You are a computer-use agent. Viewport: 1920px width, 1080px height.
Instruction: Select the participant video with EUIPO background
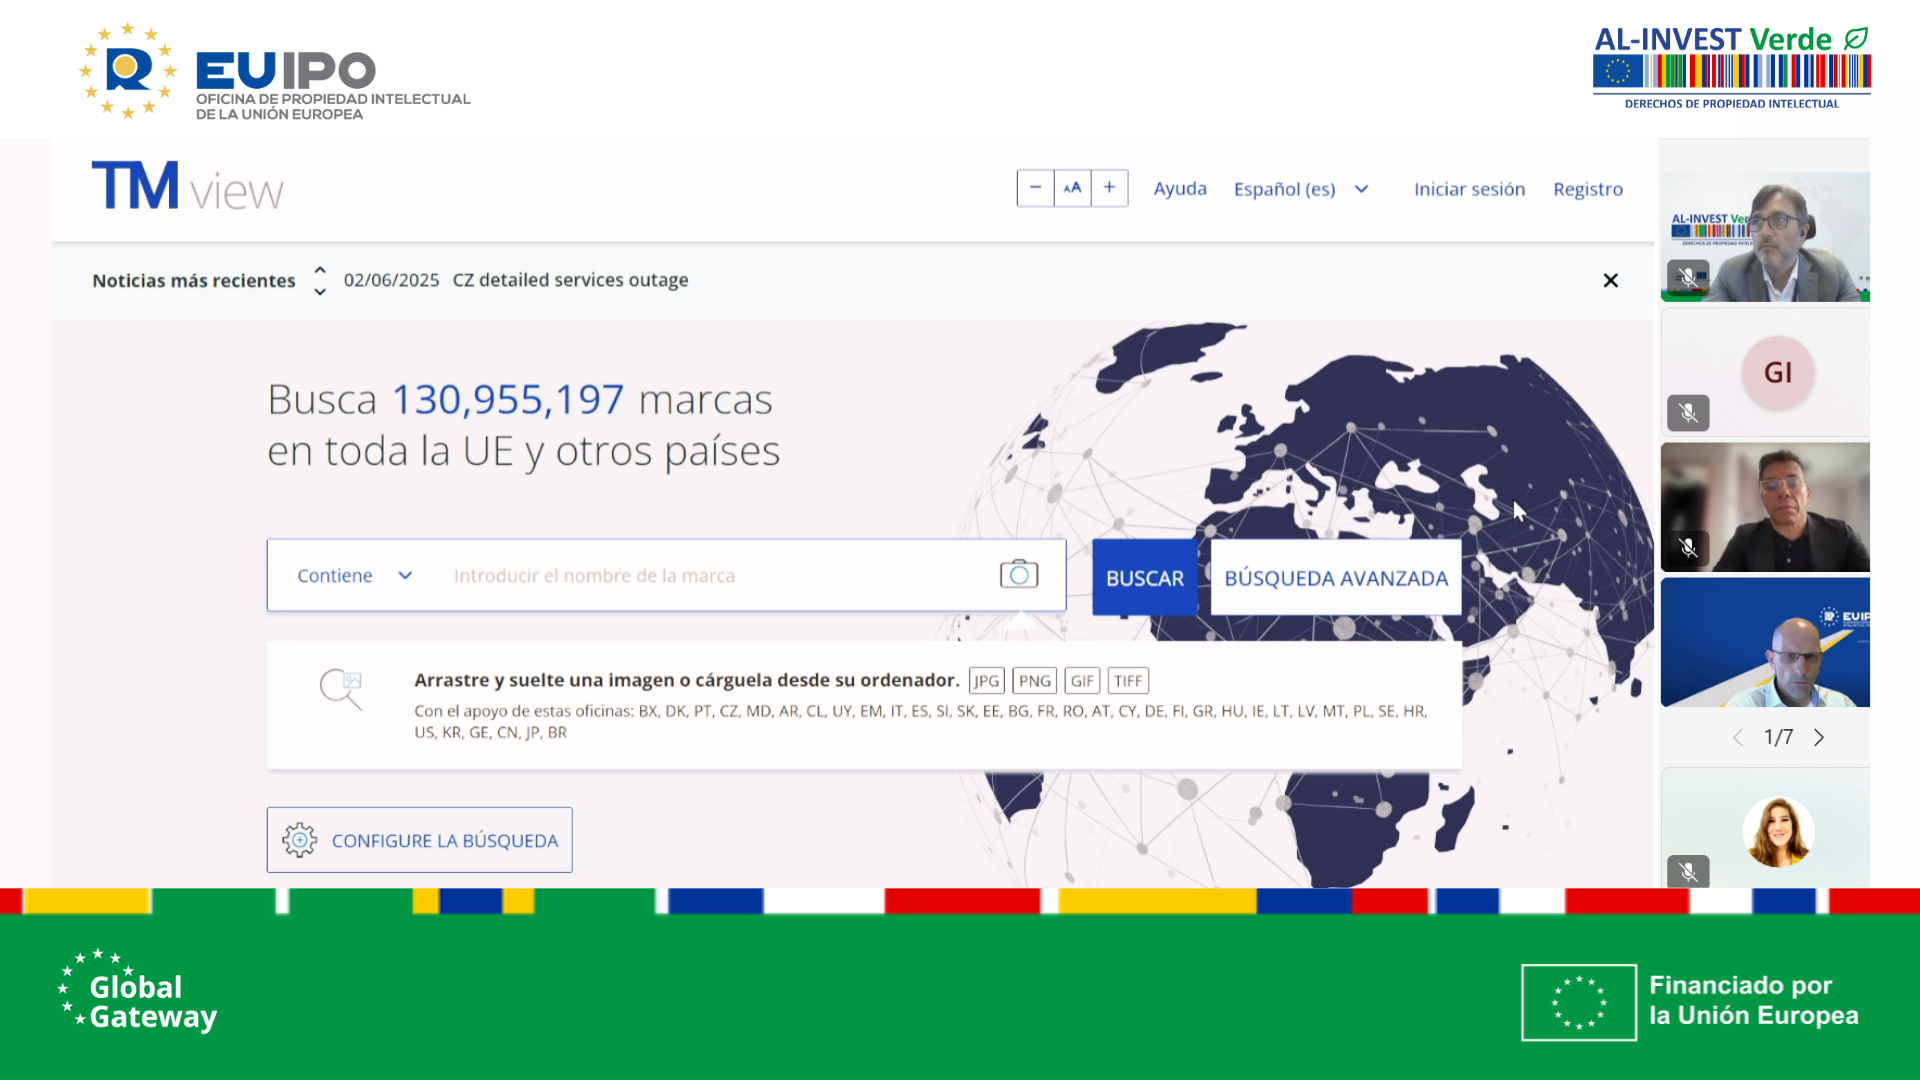pos(1765,642)
